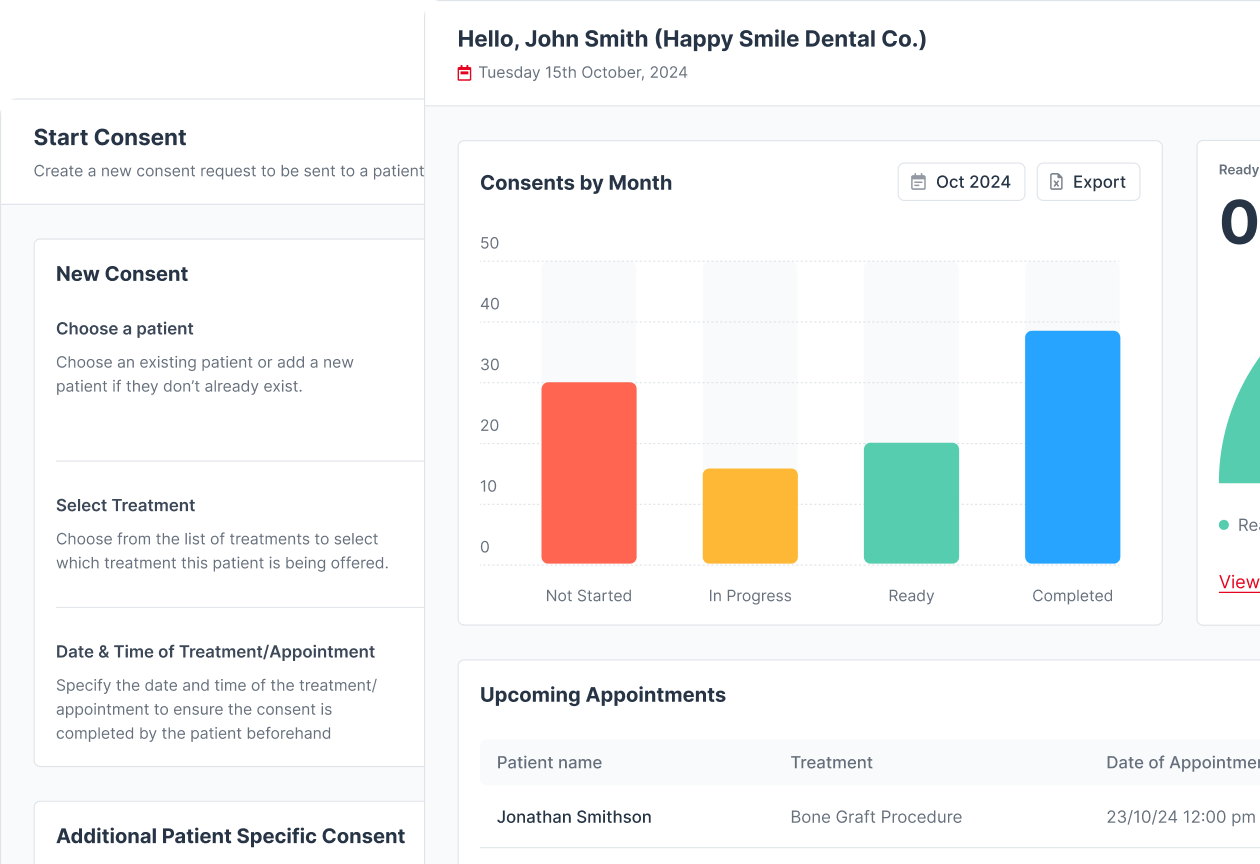Click the red View link beside the chart
This screenshot has height=864, width=1260.
1239,582
